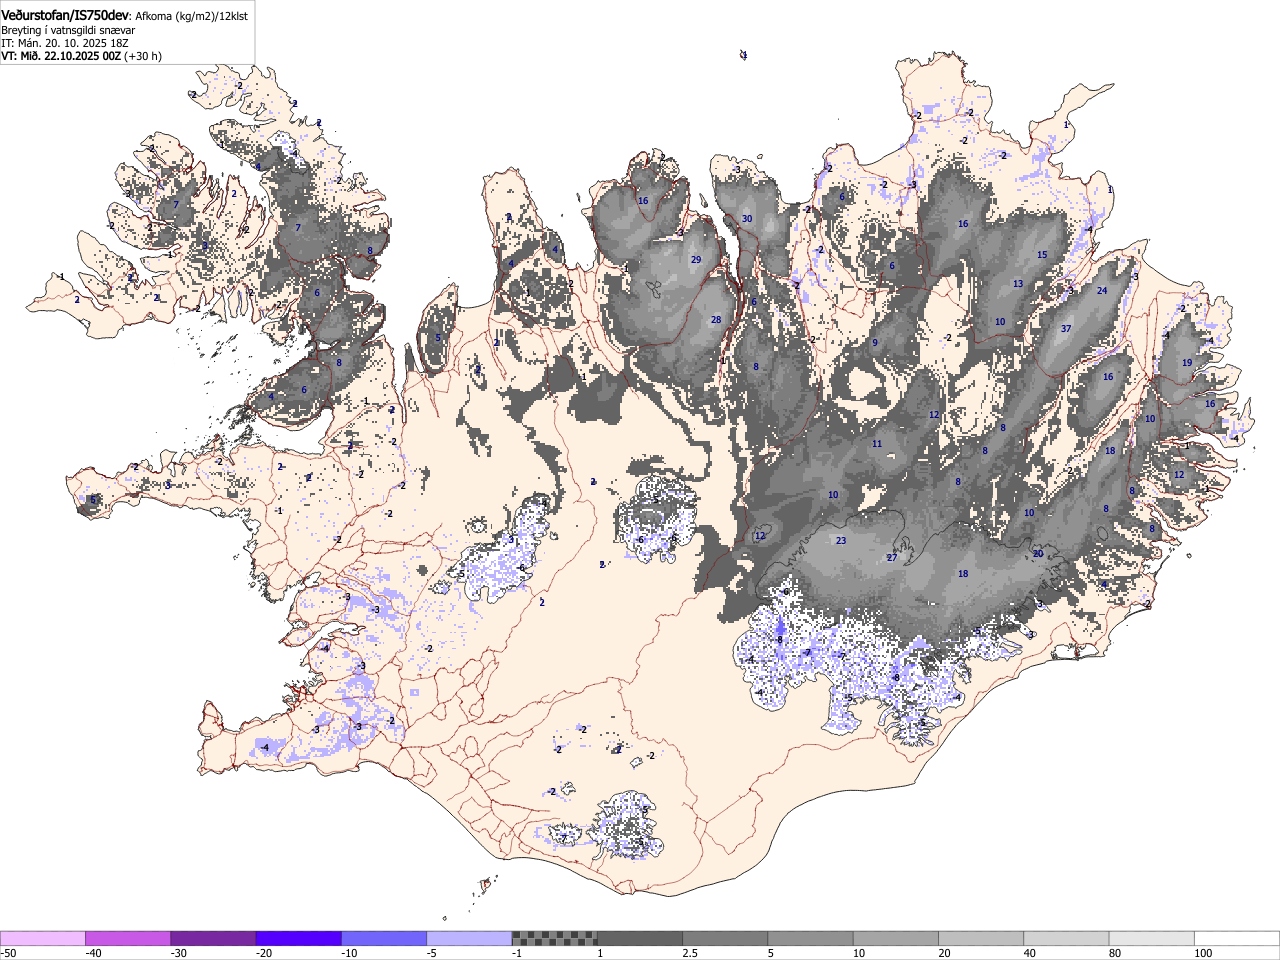Screen dimensions: 1280x960
Task: Select the legend label "80"
Action: coord(1115,953)
